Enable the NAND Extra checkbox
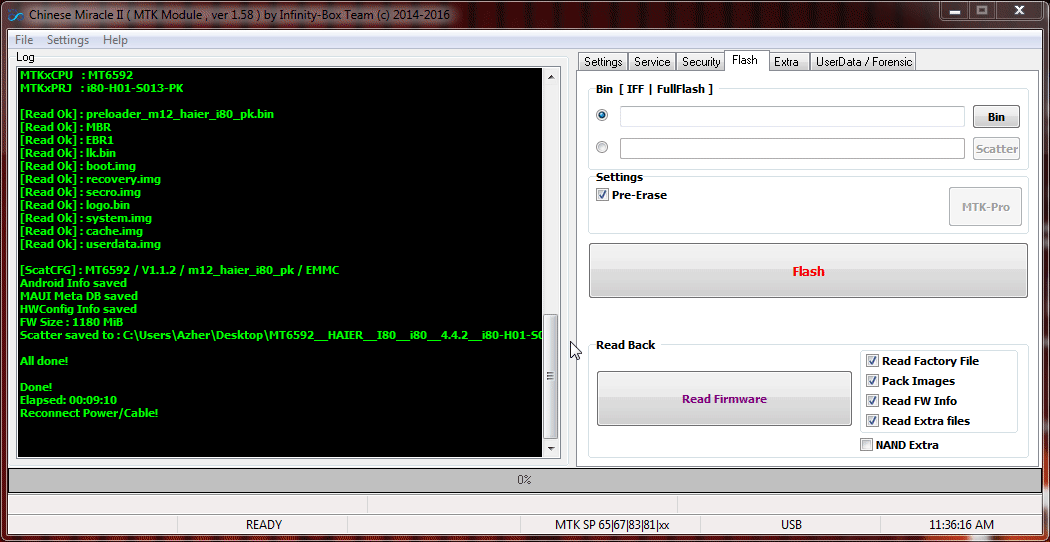The image size is (1050, 542). coord(866,445)
